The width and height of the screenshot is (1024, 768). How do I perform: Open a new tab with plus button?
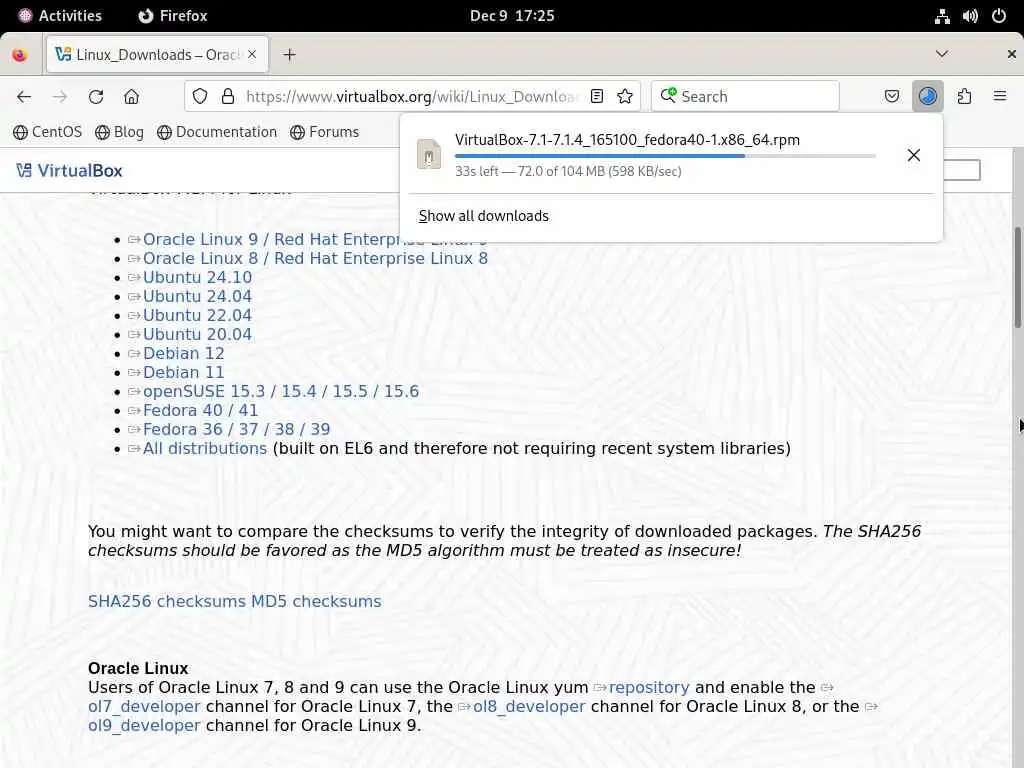[x=289, y=55]
